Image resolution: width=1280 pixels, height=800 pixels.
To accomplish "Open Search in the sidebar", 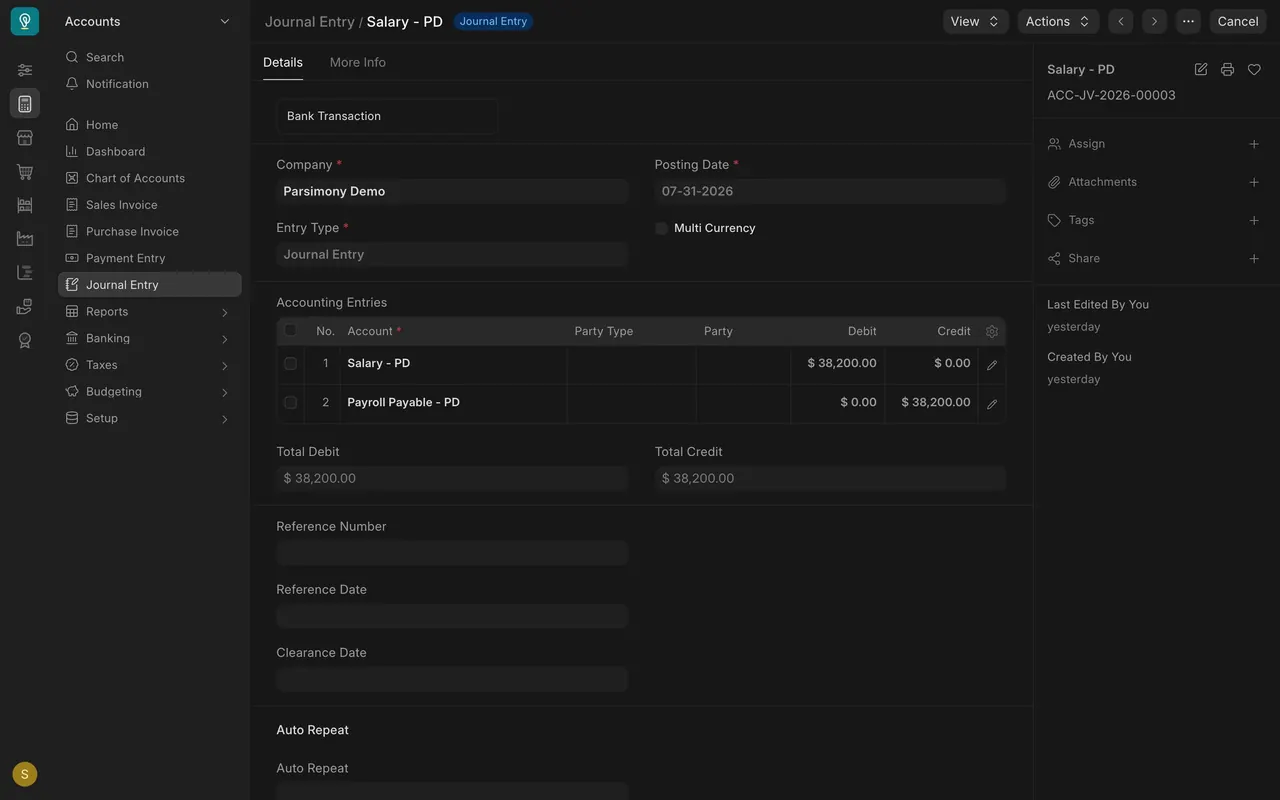I will point(150,57).
